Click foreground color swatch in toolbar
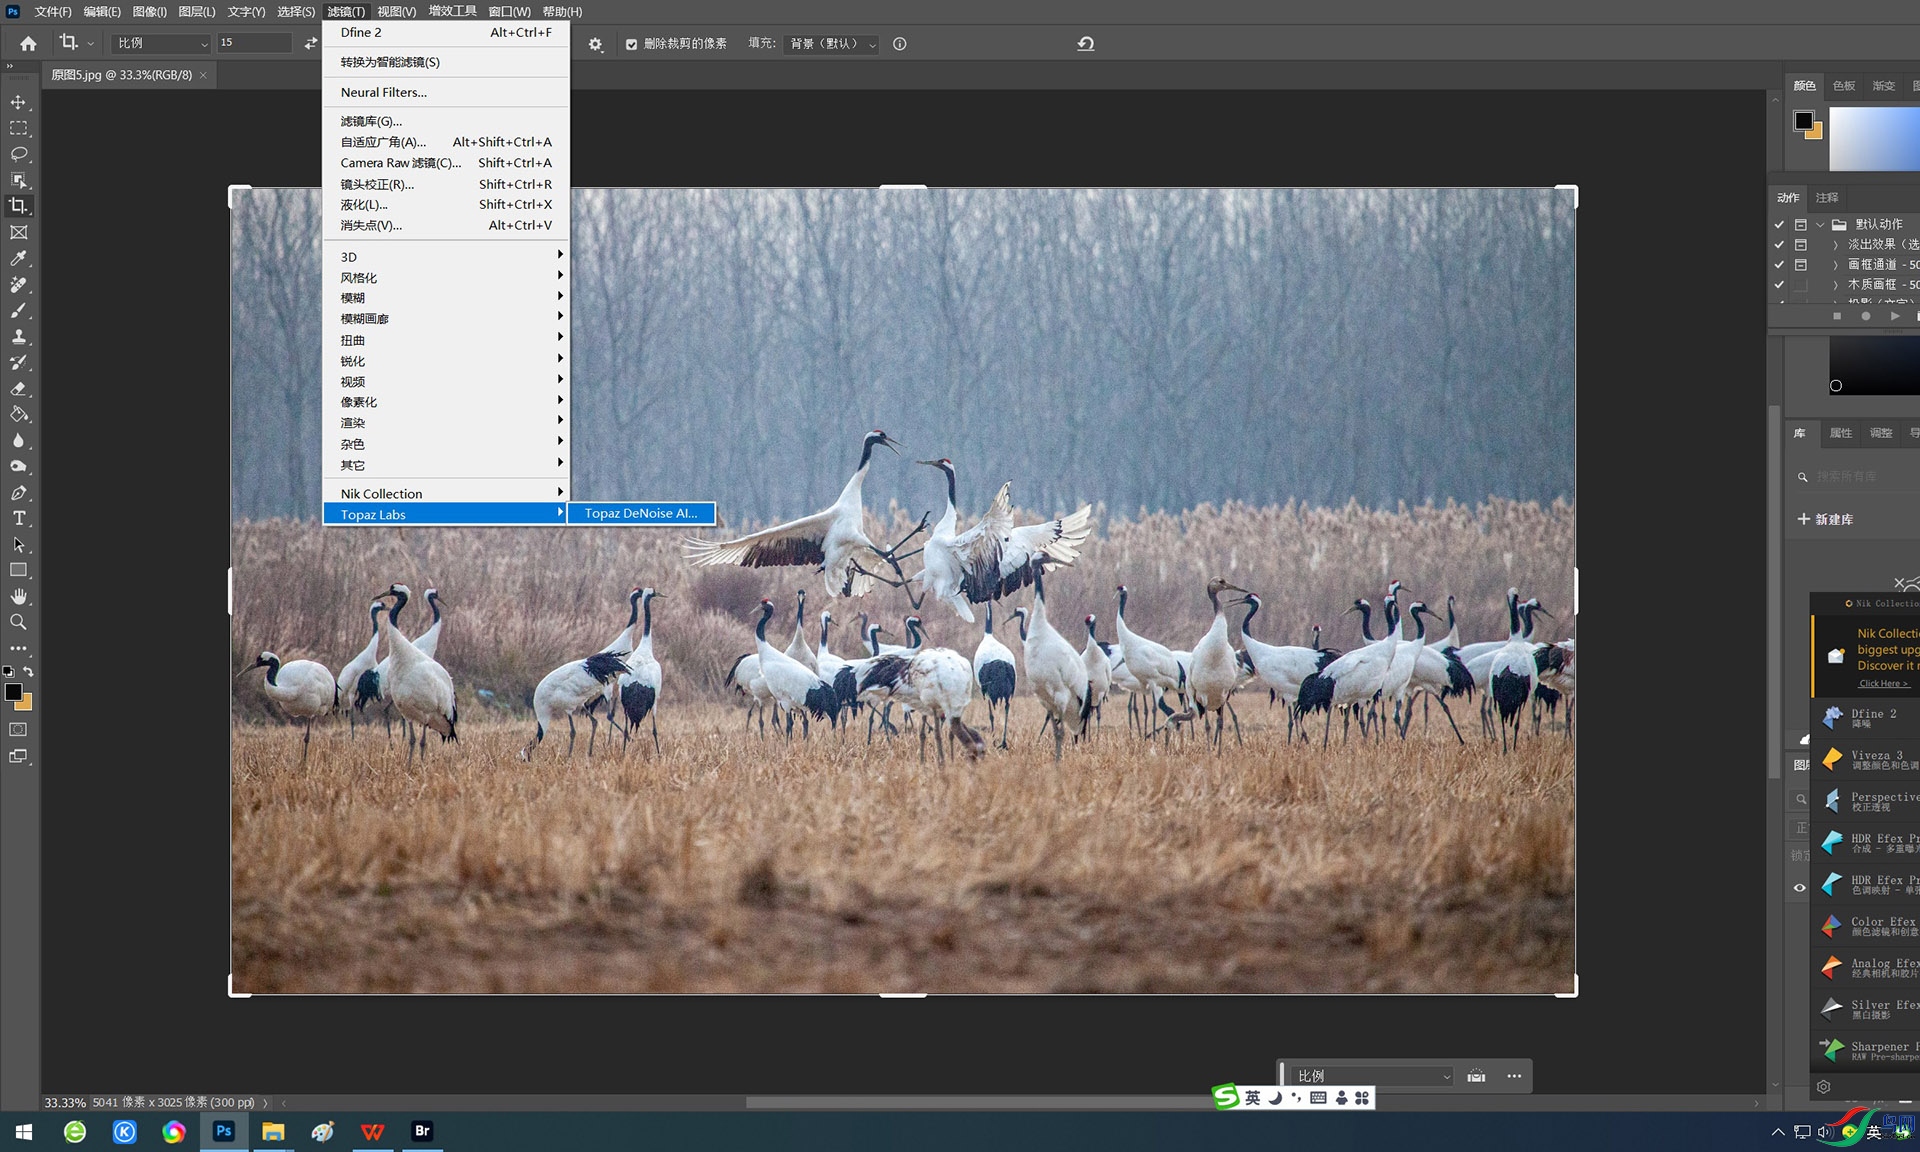The width and height of the screenshot is (1920, 1152). (x=13, y=692)
